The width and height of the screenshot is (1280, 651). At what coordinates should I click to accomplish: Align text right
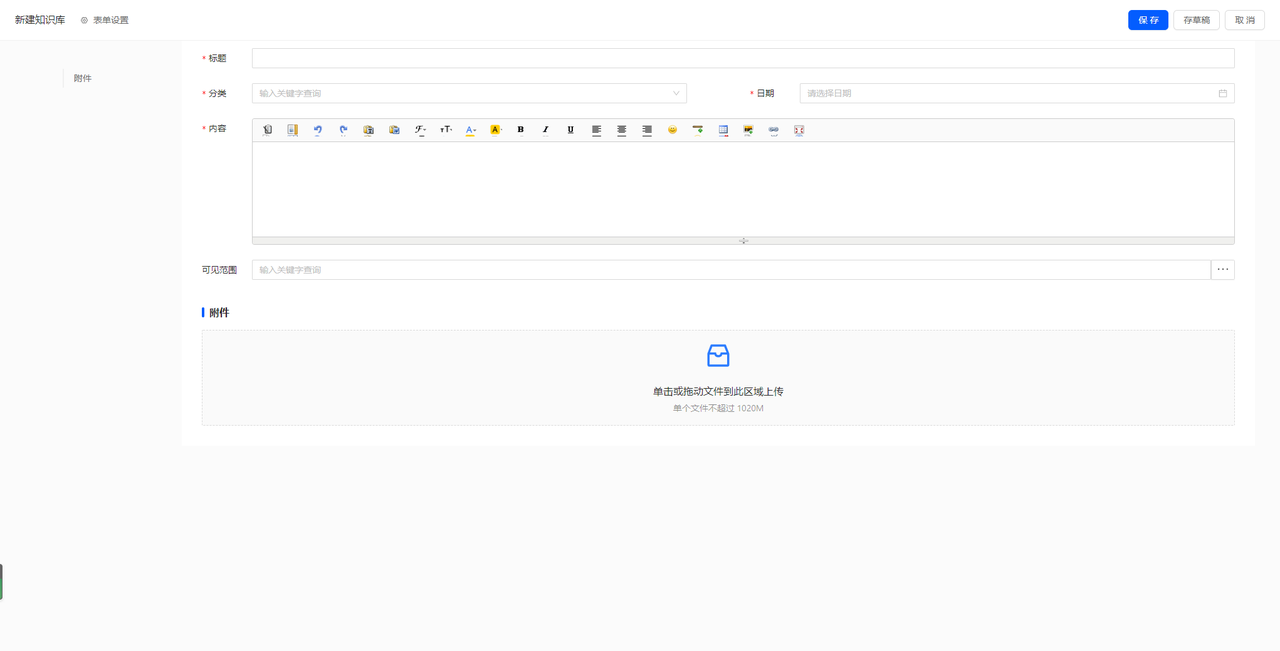pyautogui.click(x=647, y=130)
